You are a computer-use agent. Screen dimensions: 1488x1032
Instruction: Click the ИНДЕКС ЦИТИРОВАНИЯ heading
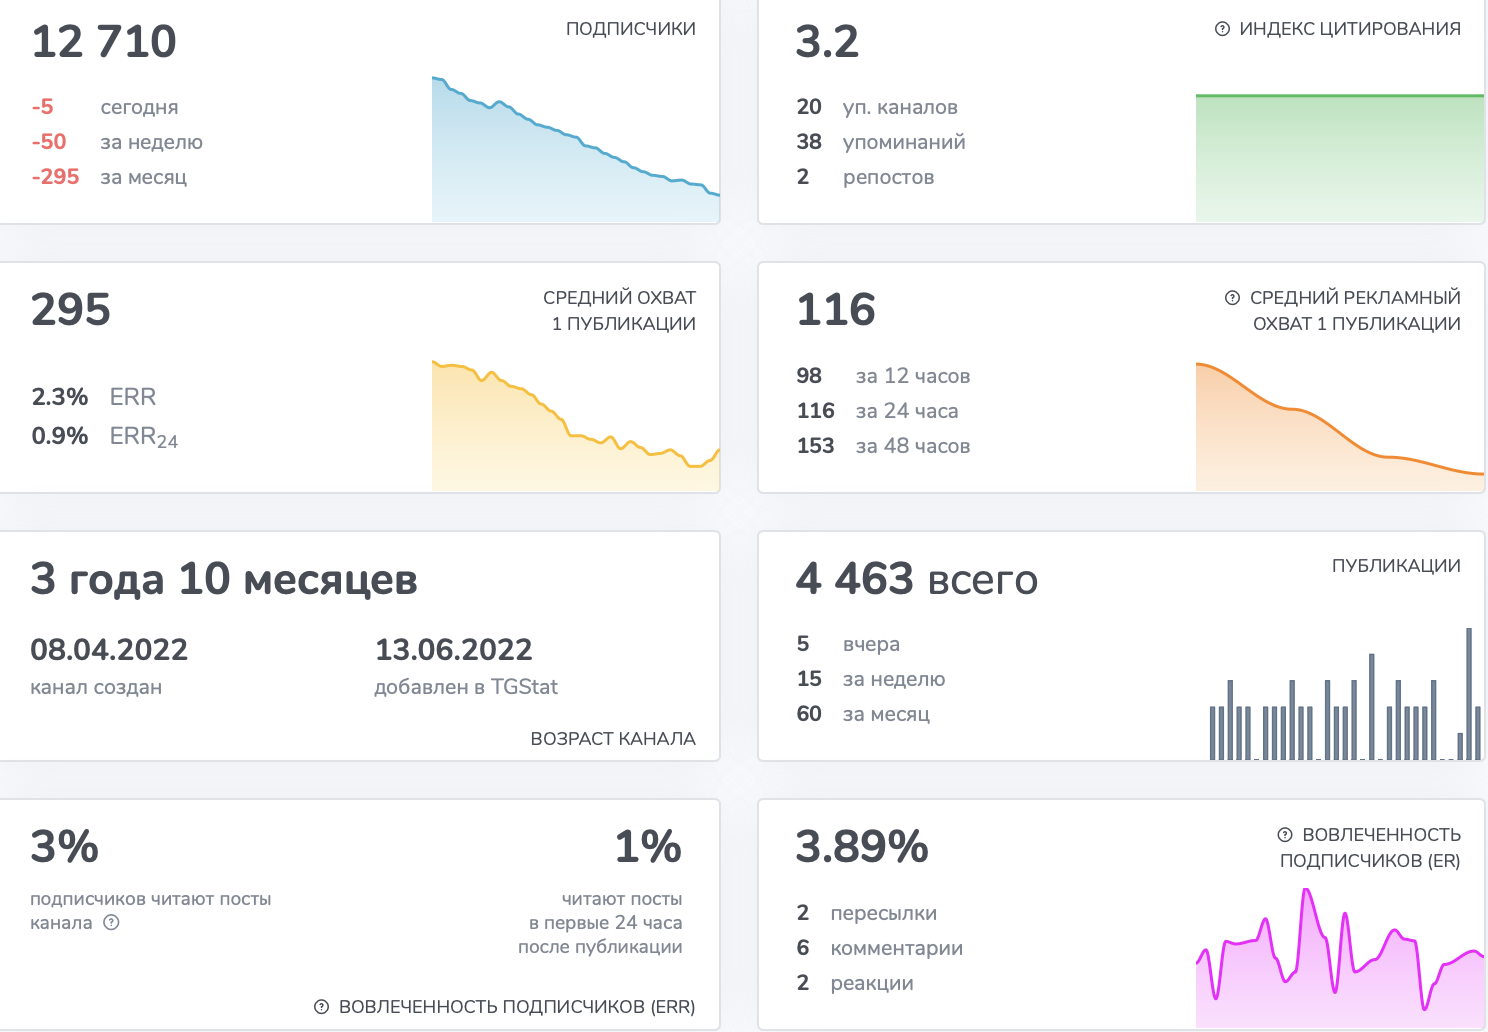coord(1350,29)
